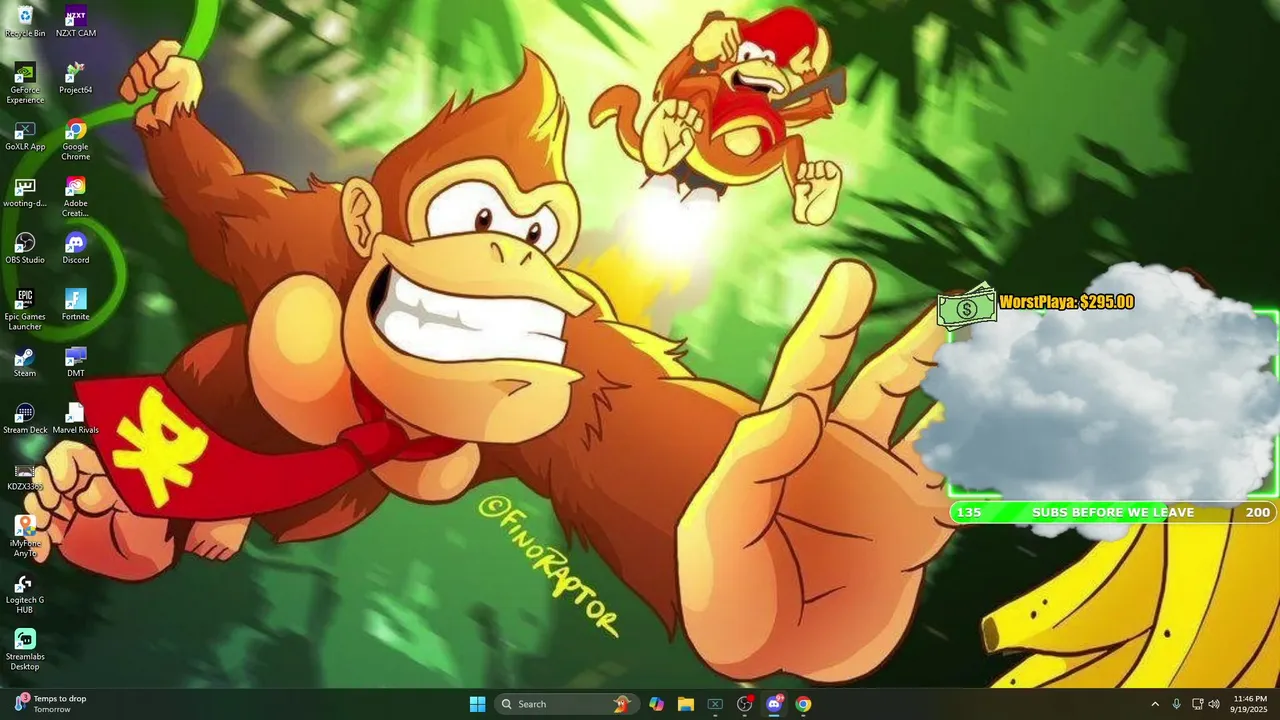The width and height of the screenshot is (1280, 720).
Task: Select the Steam desktop shortcut
Action: (25, 363)
